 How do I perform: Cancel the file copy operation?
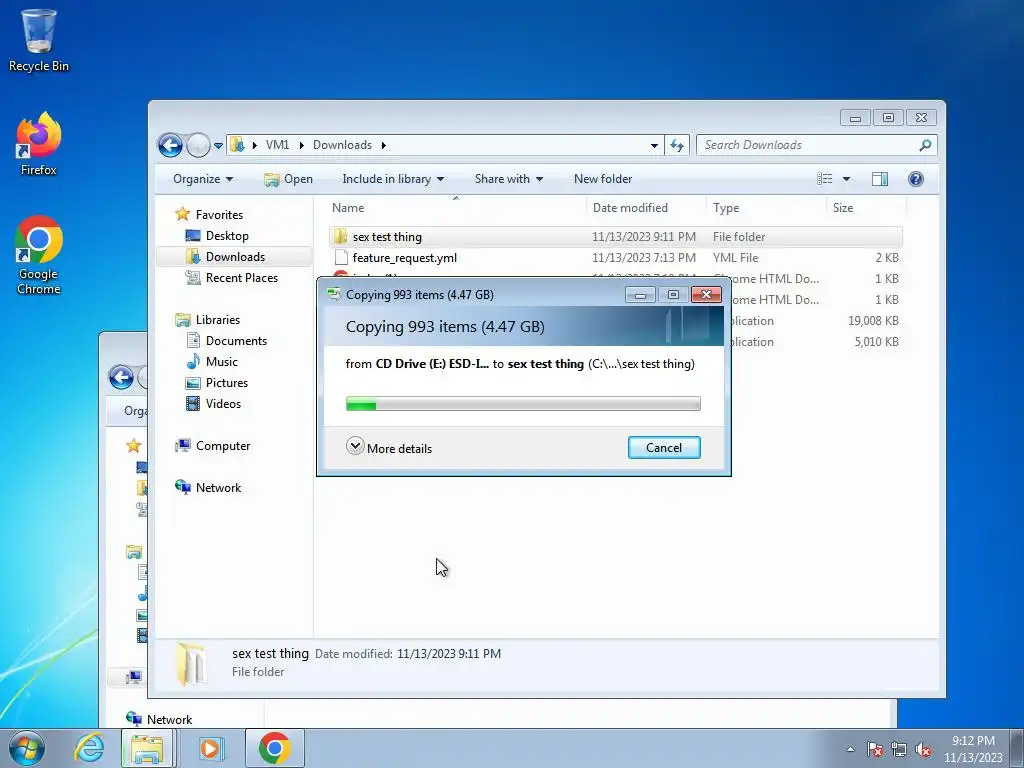tap(664, 448)
